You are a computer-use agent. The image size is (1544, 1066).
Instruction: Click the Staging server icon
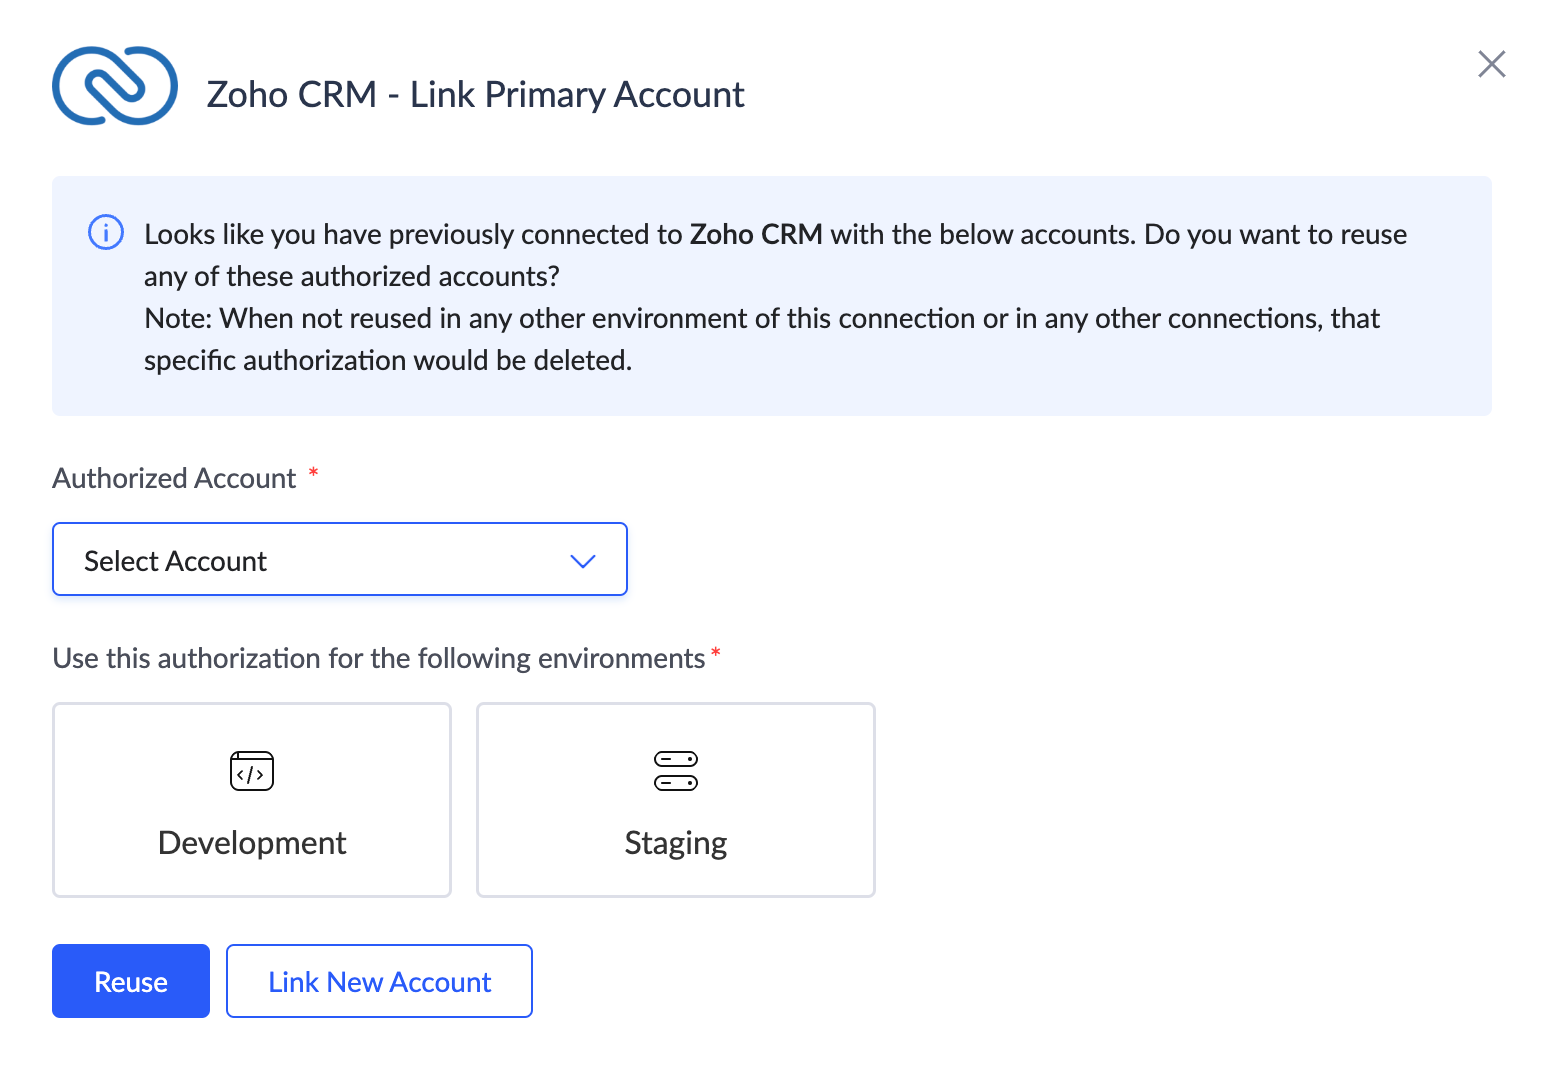(x=676, y=771)
